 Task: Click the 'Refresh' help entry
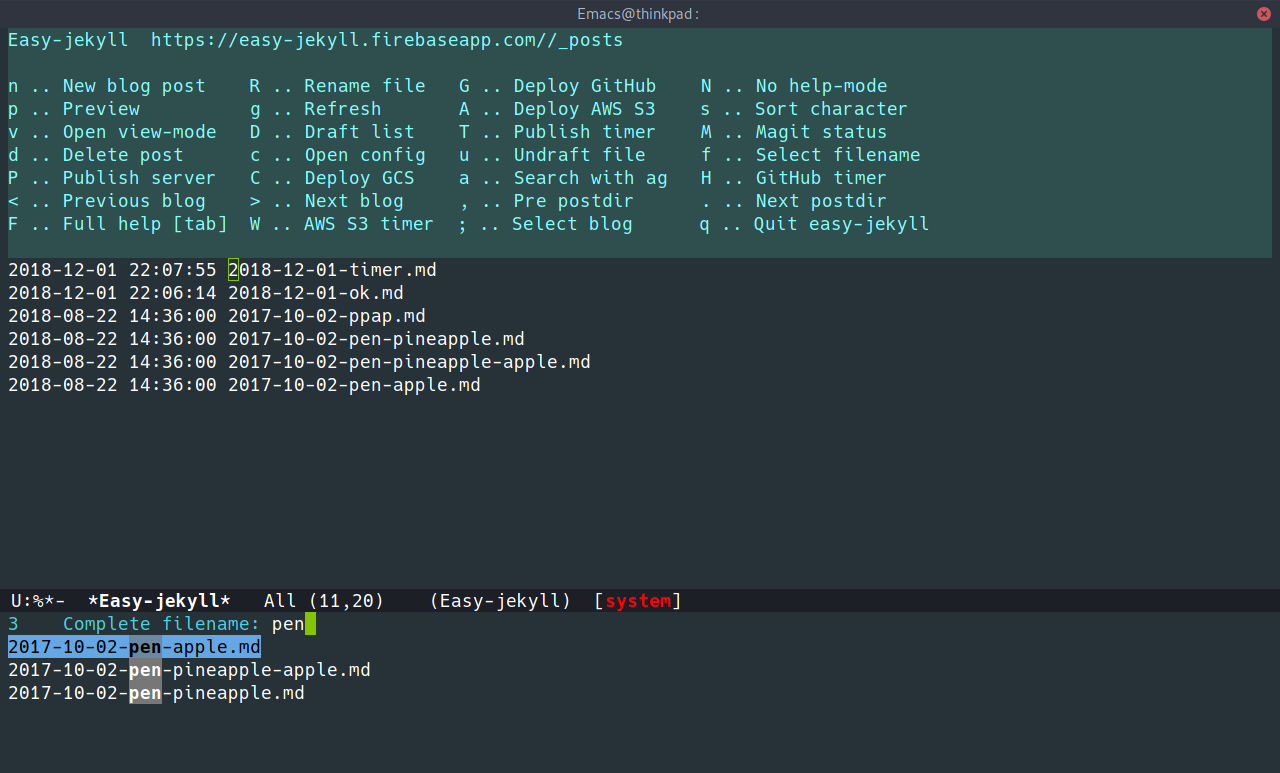316,109
